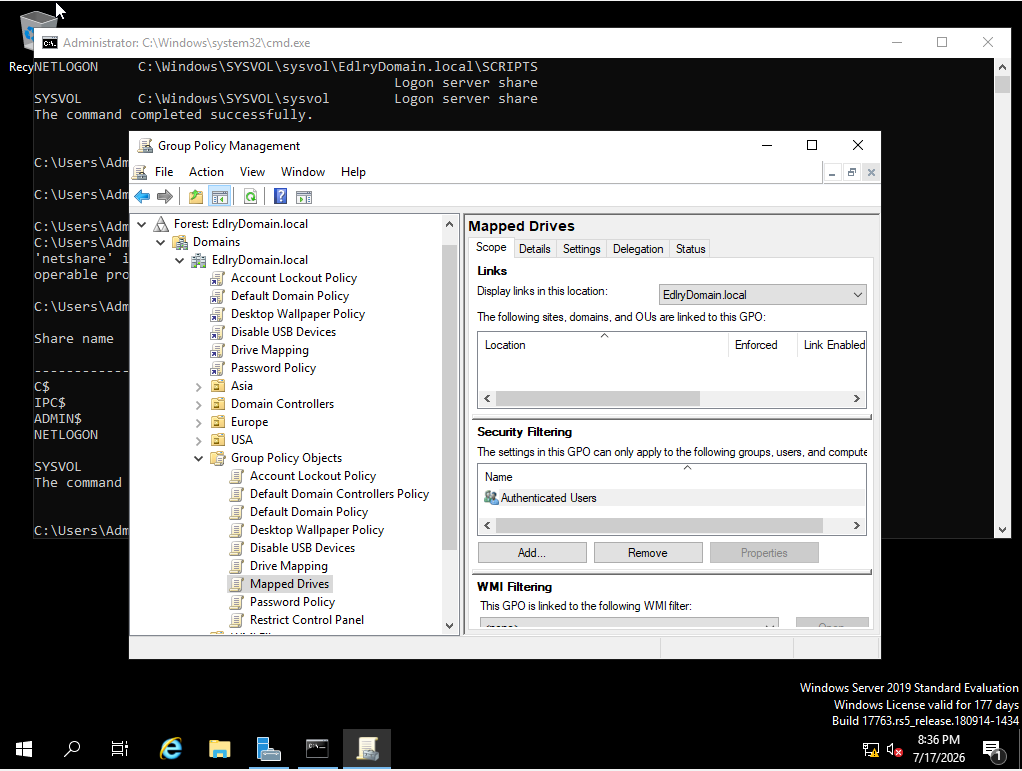Click the Refresh toolbar icon
The image size is (1022, 771).
(250, 196)
